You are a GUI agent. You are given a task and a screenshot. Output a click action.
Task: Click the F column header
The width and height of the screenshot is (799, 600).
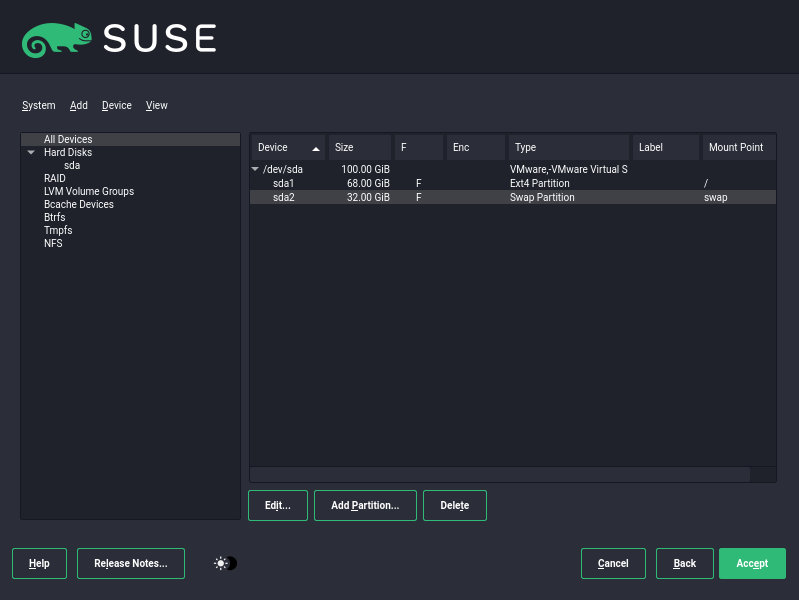coord(418,147)
